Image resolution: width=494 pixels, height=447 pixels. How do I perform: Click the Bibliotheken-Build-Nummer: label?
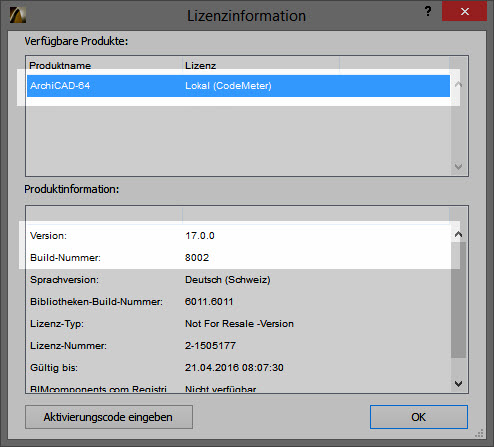point(96,302)
